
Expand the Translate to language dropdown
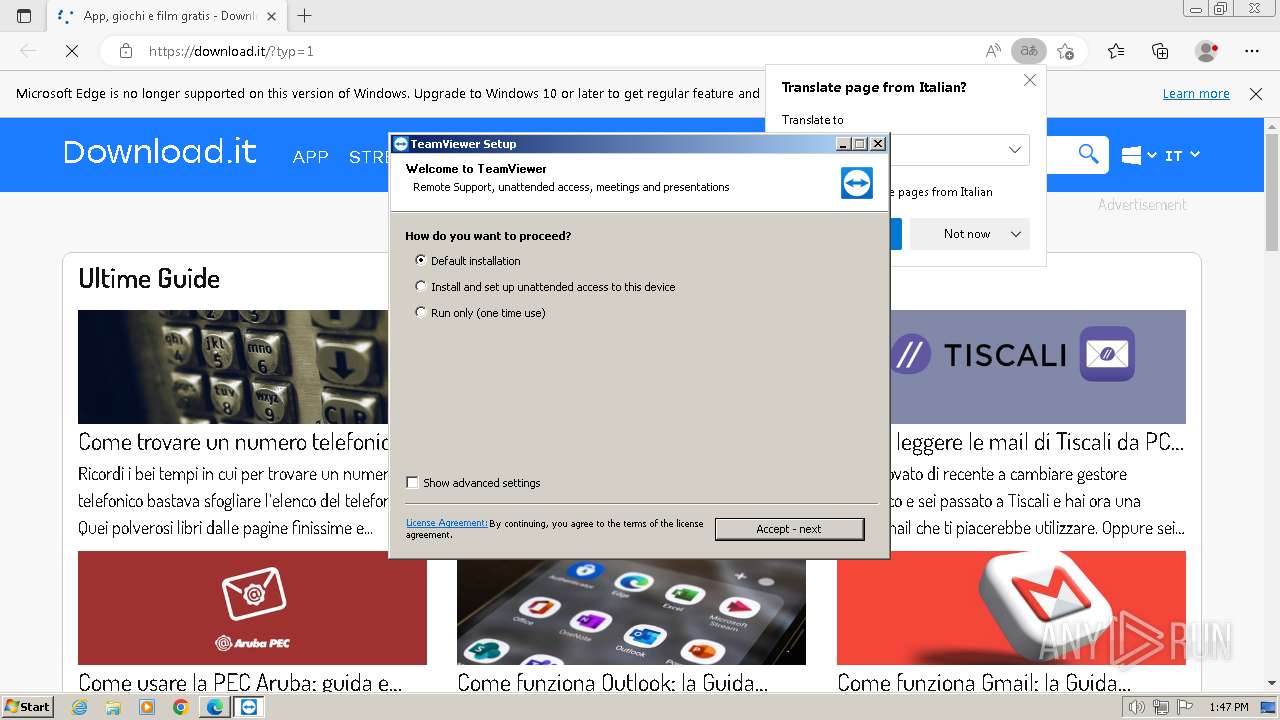(1014, 150)
